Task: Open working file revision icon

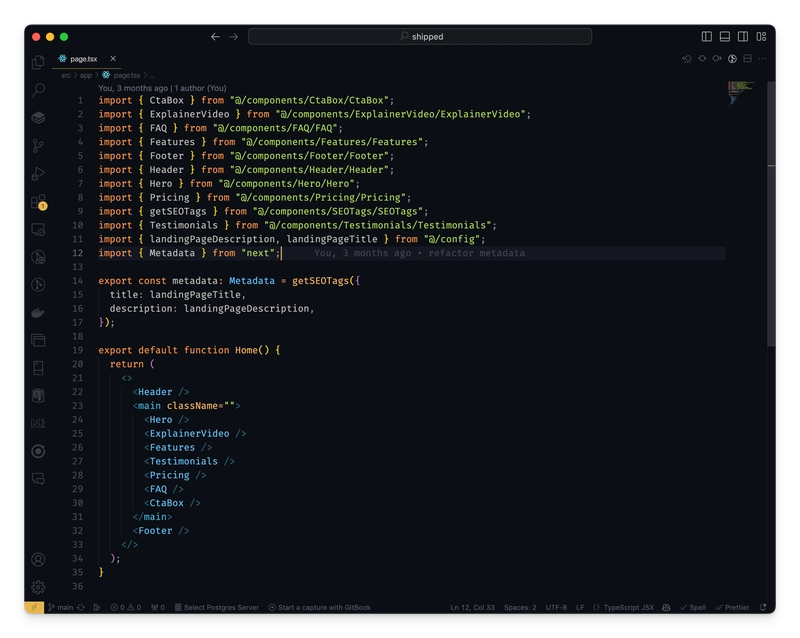Action: coord(703,59)
